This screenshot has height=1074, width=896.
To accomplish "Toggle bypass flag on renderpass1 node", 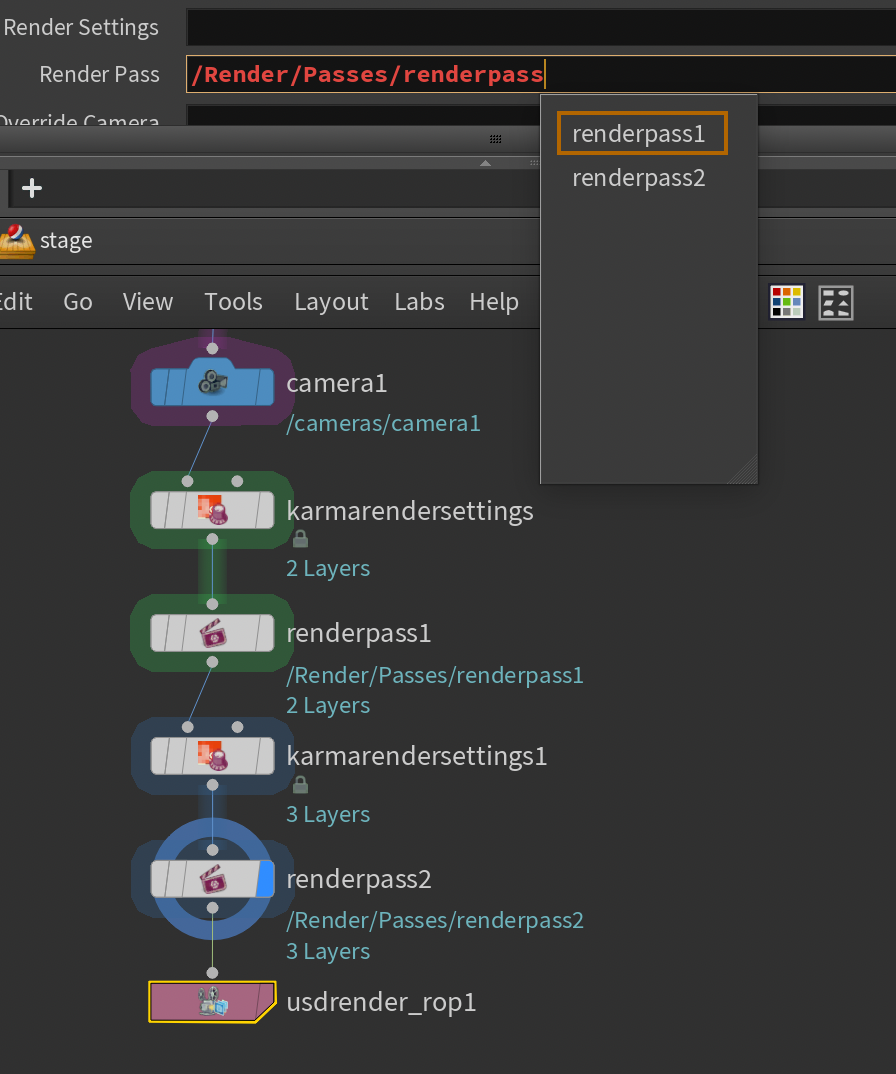I will click(160, 633).
